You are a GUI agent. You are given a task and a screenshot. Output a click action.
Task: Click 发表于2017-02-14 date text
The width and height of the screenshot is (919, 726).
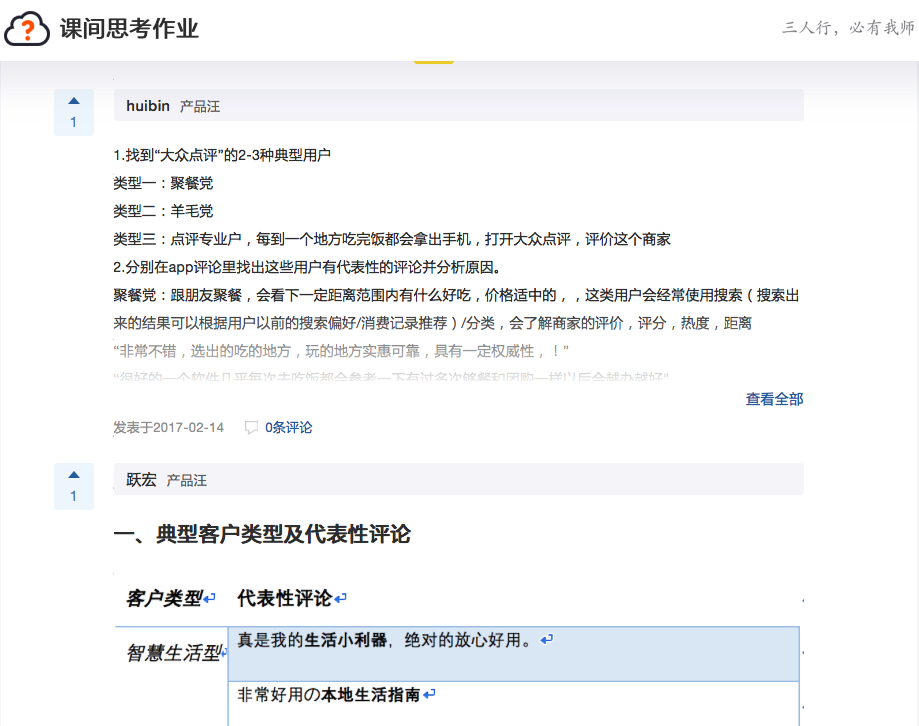[169, 428]
